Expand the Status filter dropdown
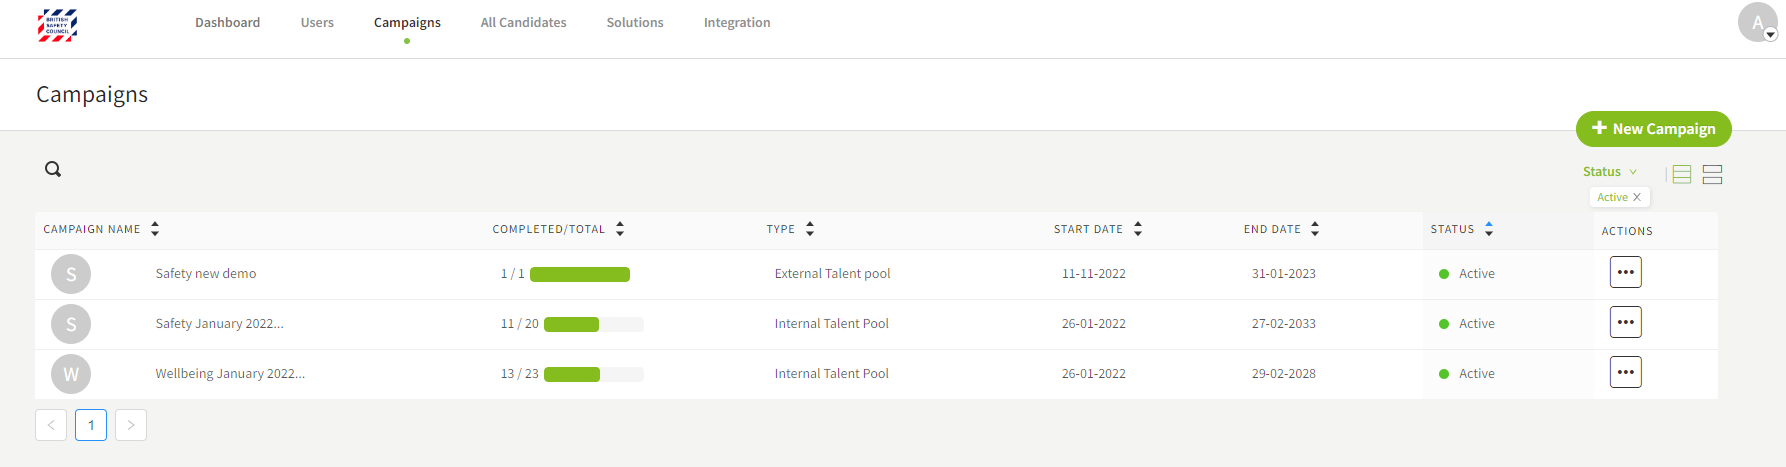This screenshot has width=1786, height=467. 1609,172
